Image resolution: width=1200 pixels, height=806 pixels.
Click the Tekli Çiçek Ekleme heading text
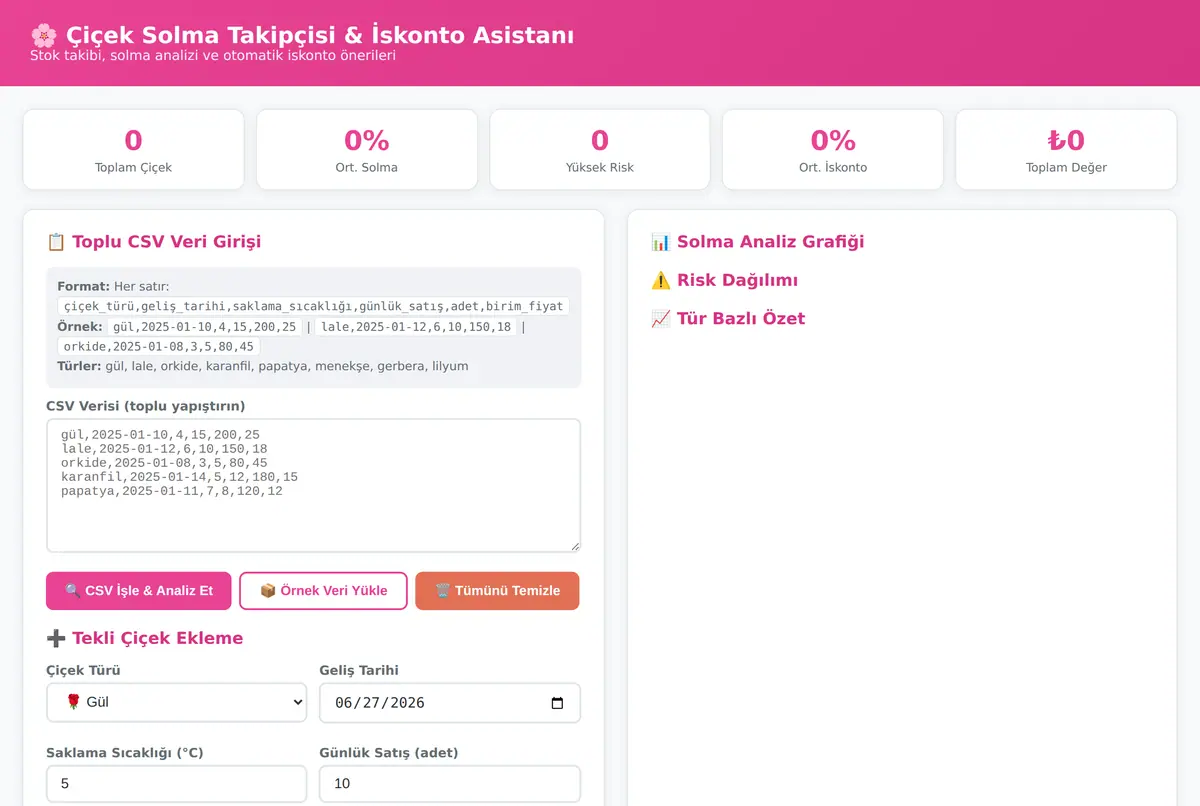(x=158, y=638)
